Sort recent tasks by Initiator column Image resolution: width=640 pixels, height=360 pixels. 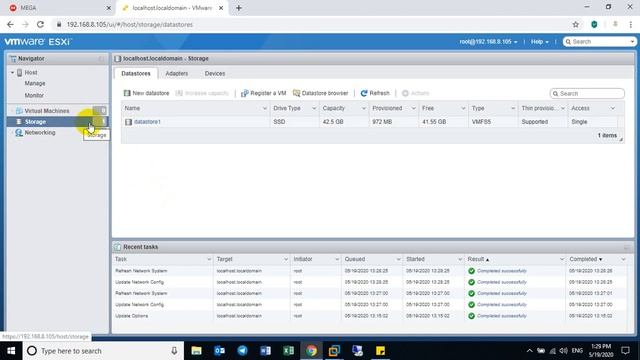[x=303, y=259]
